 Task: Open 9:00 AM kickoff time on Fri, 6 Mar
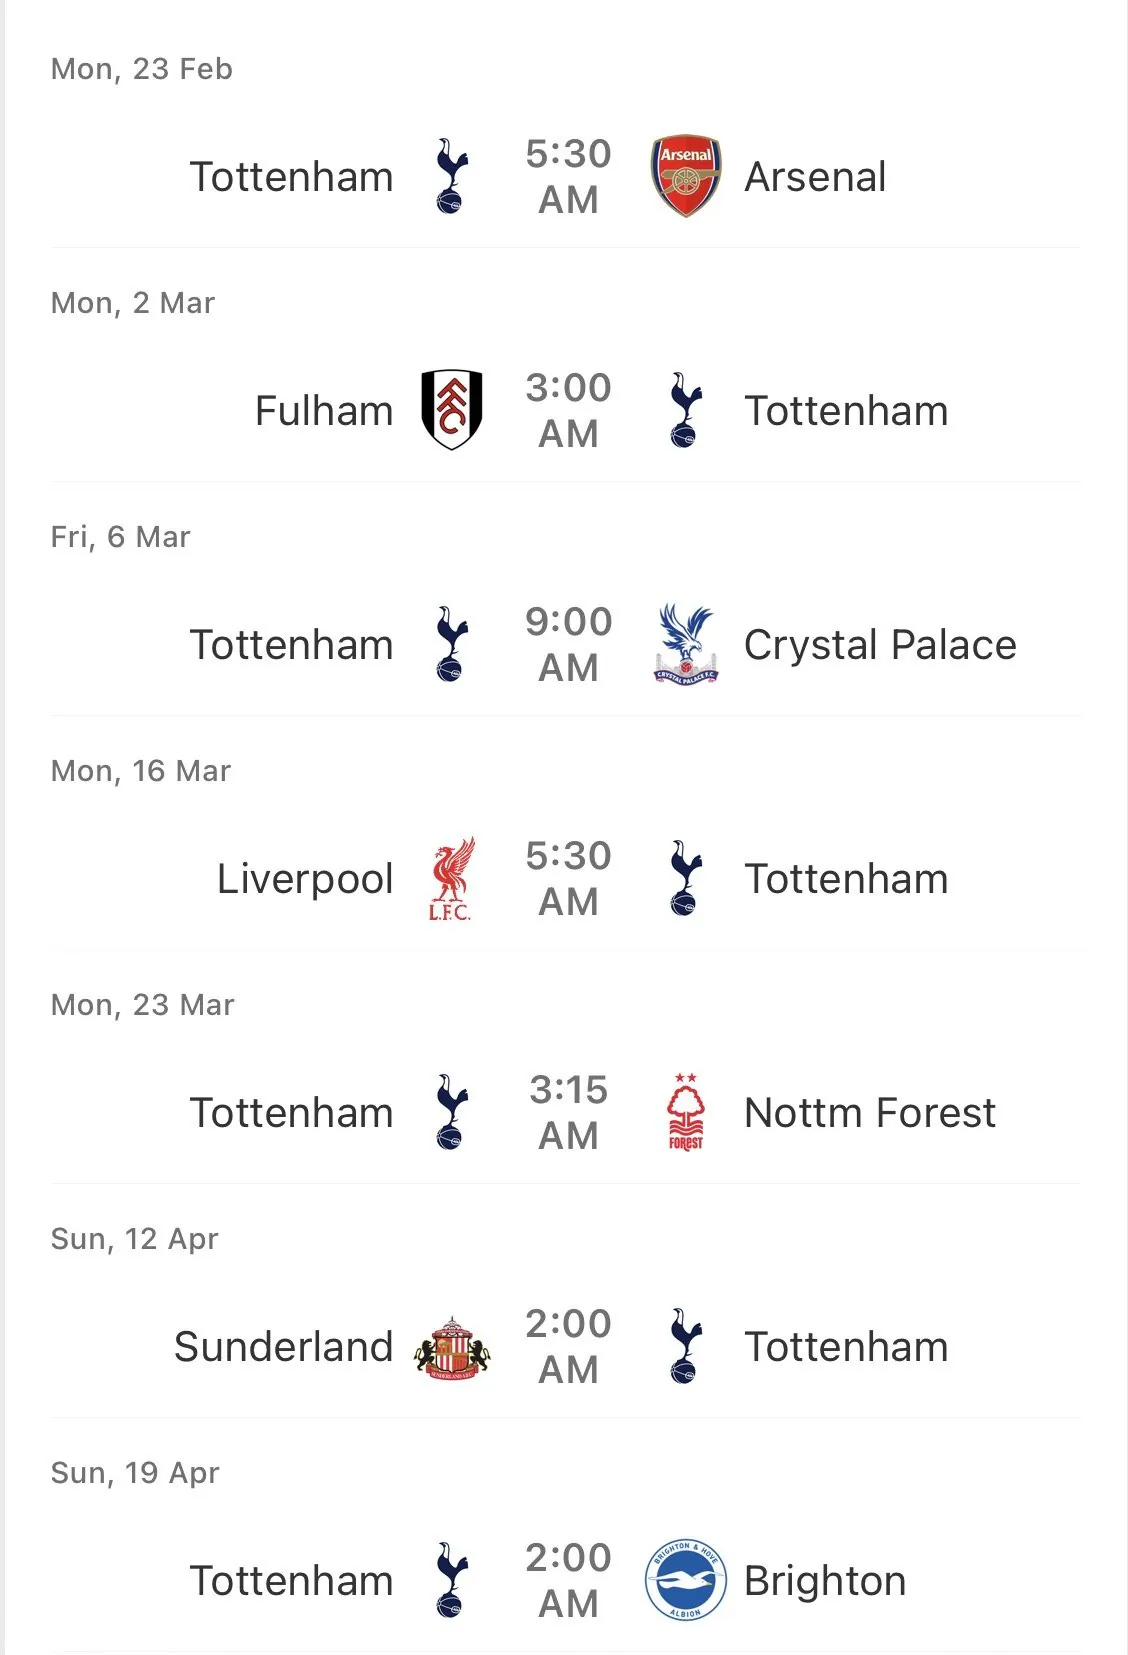point(568,644)
